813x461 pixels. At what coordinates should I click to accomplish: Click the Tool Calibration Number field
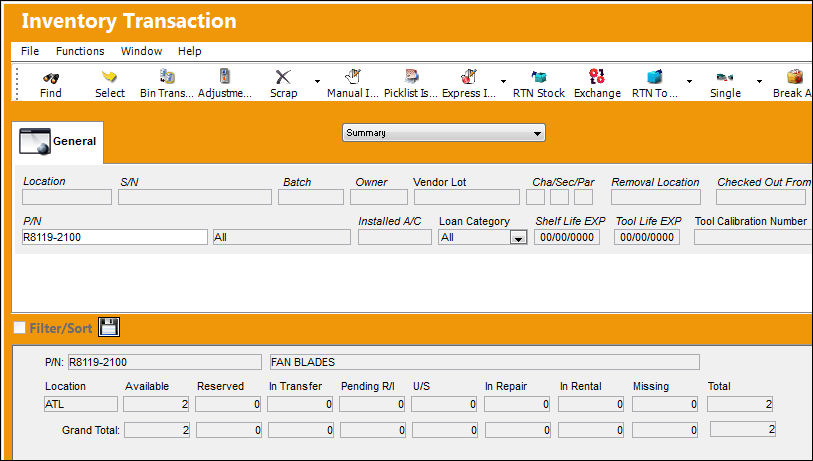753,238
